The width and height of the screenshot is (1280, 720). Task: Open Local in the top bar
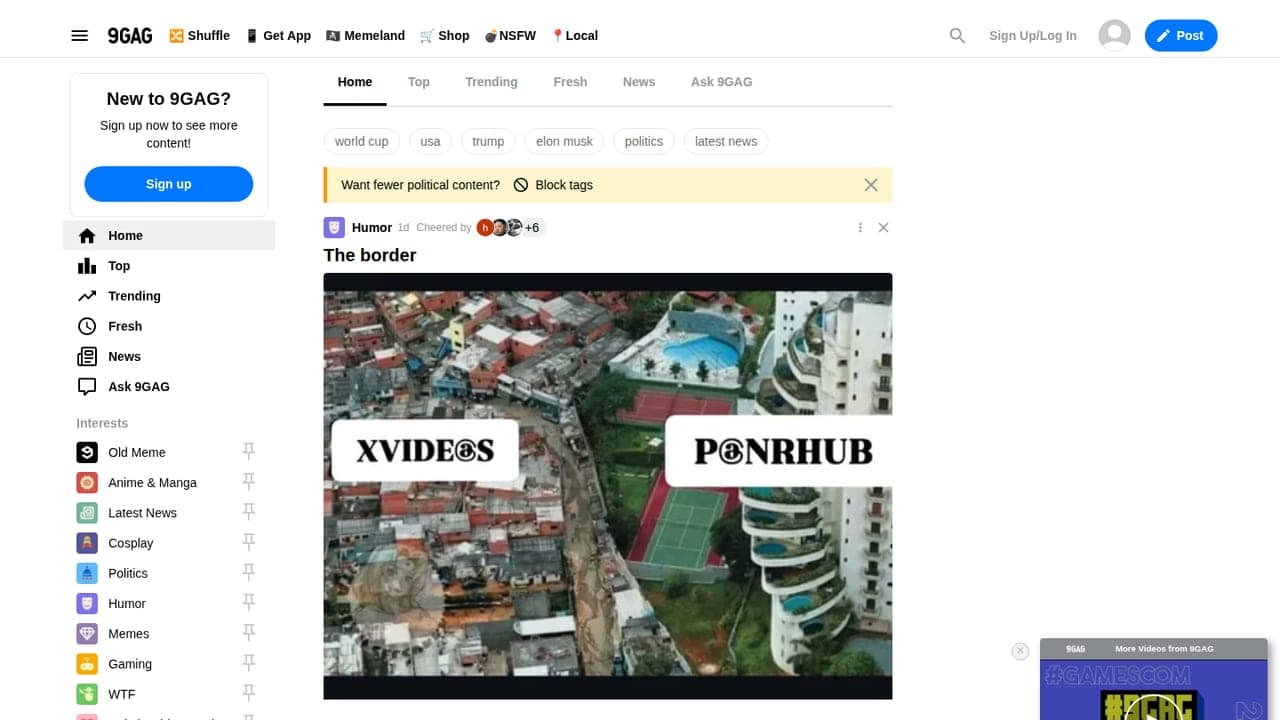coord(574,36)
